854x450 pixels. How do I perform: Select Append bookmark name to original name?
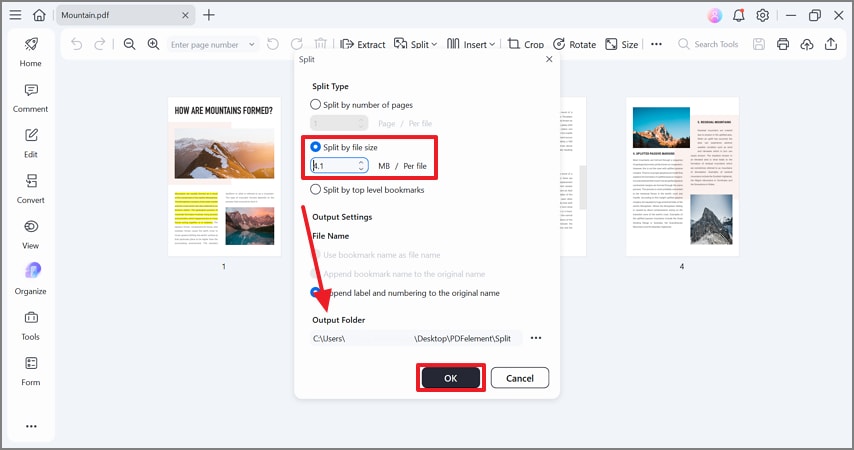coord(398,273)
